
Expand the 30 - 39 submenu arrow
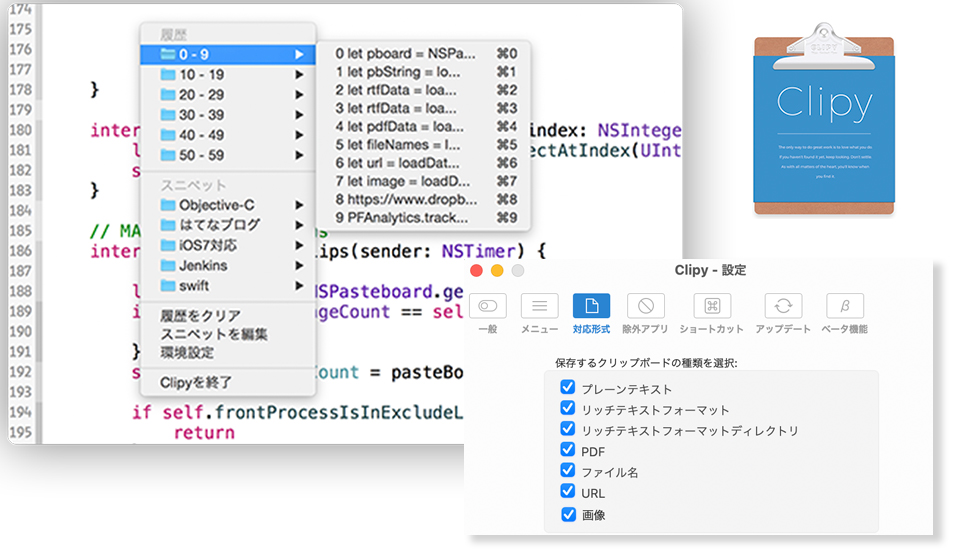click(x=299, y=115)
